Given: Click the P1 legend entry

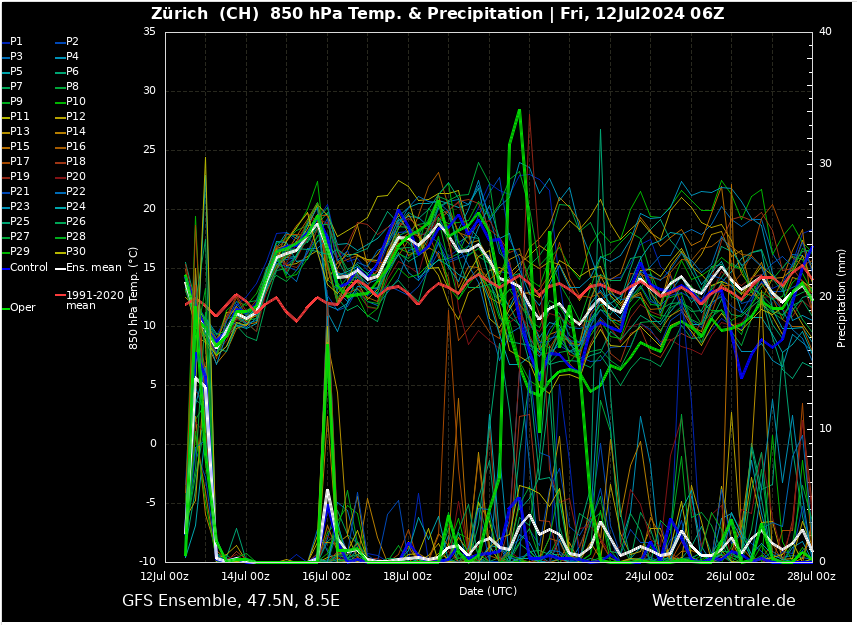Looking at the screenshot, I should click(x=16, y=42).
